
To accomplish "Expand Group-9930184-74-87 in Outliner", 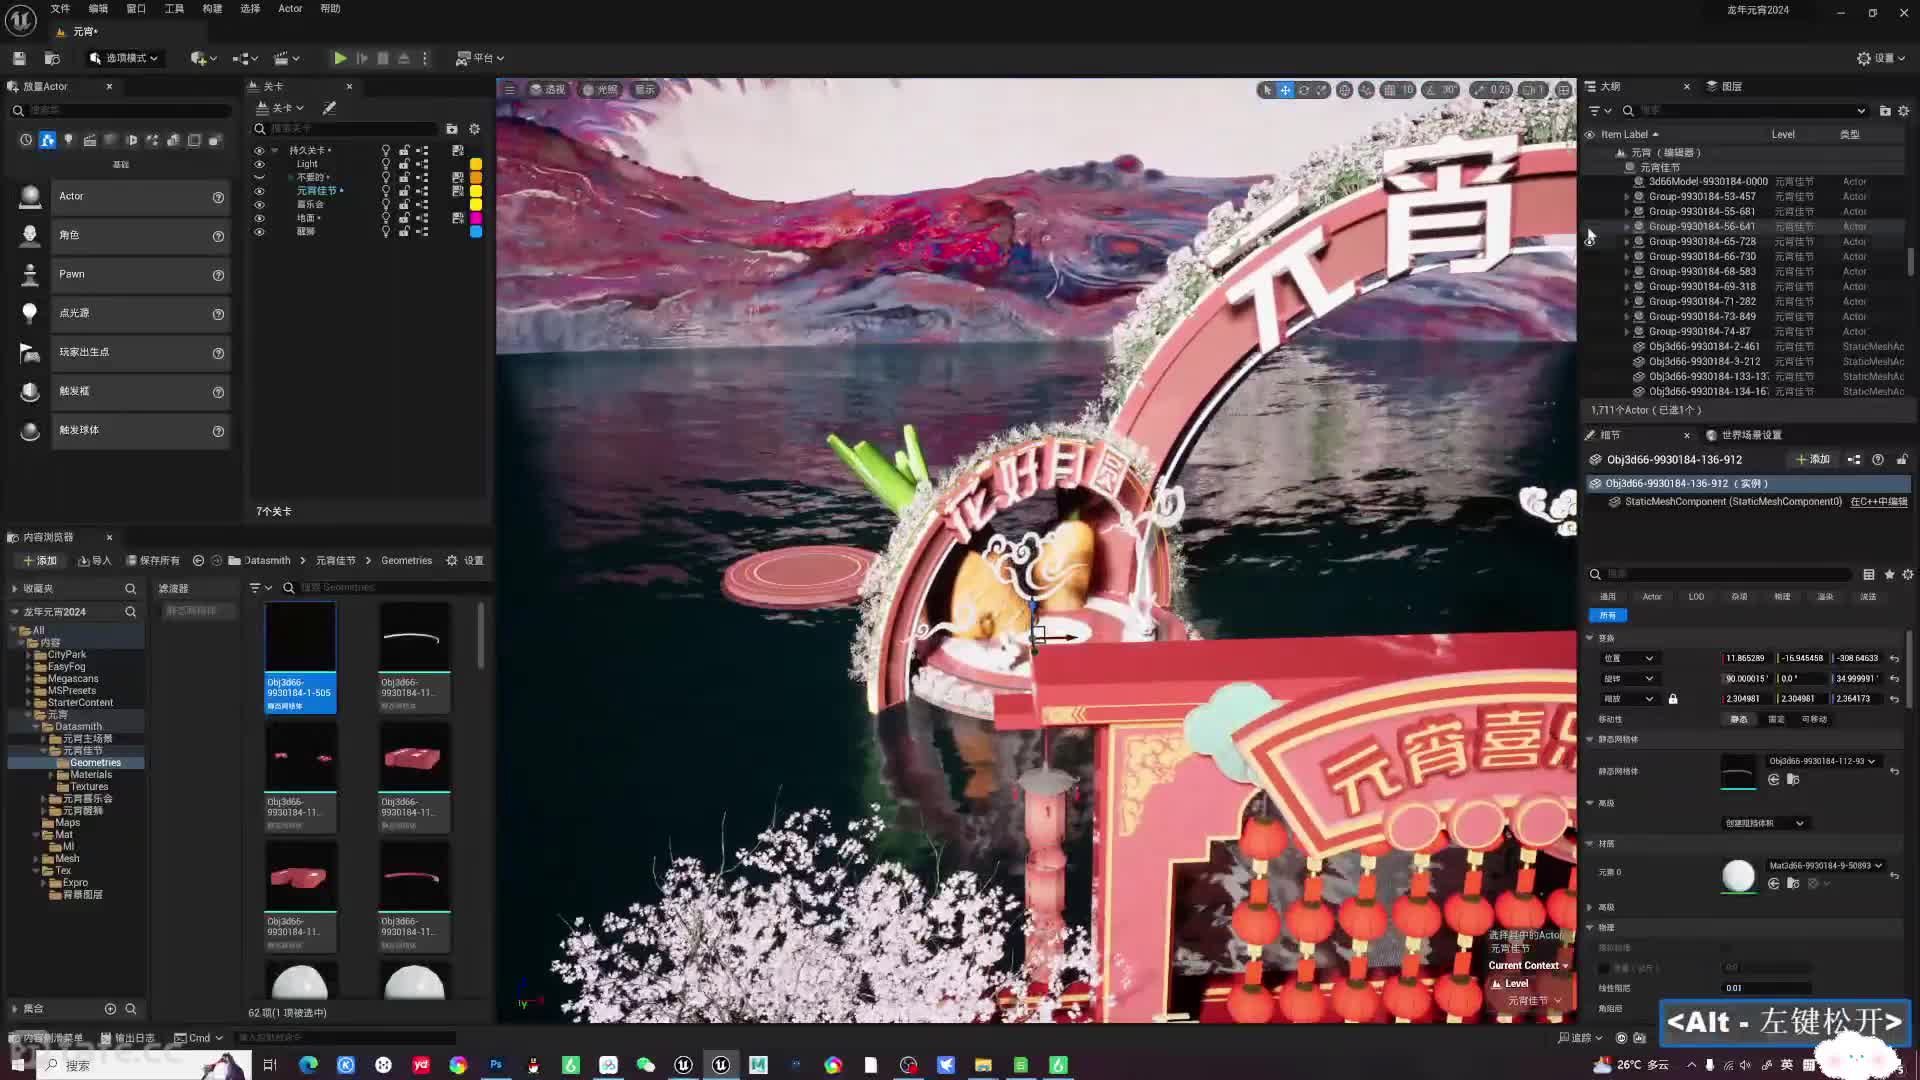I will tap(1627, 332).
